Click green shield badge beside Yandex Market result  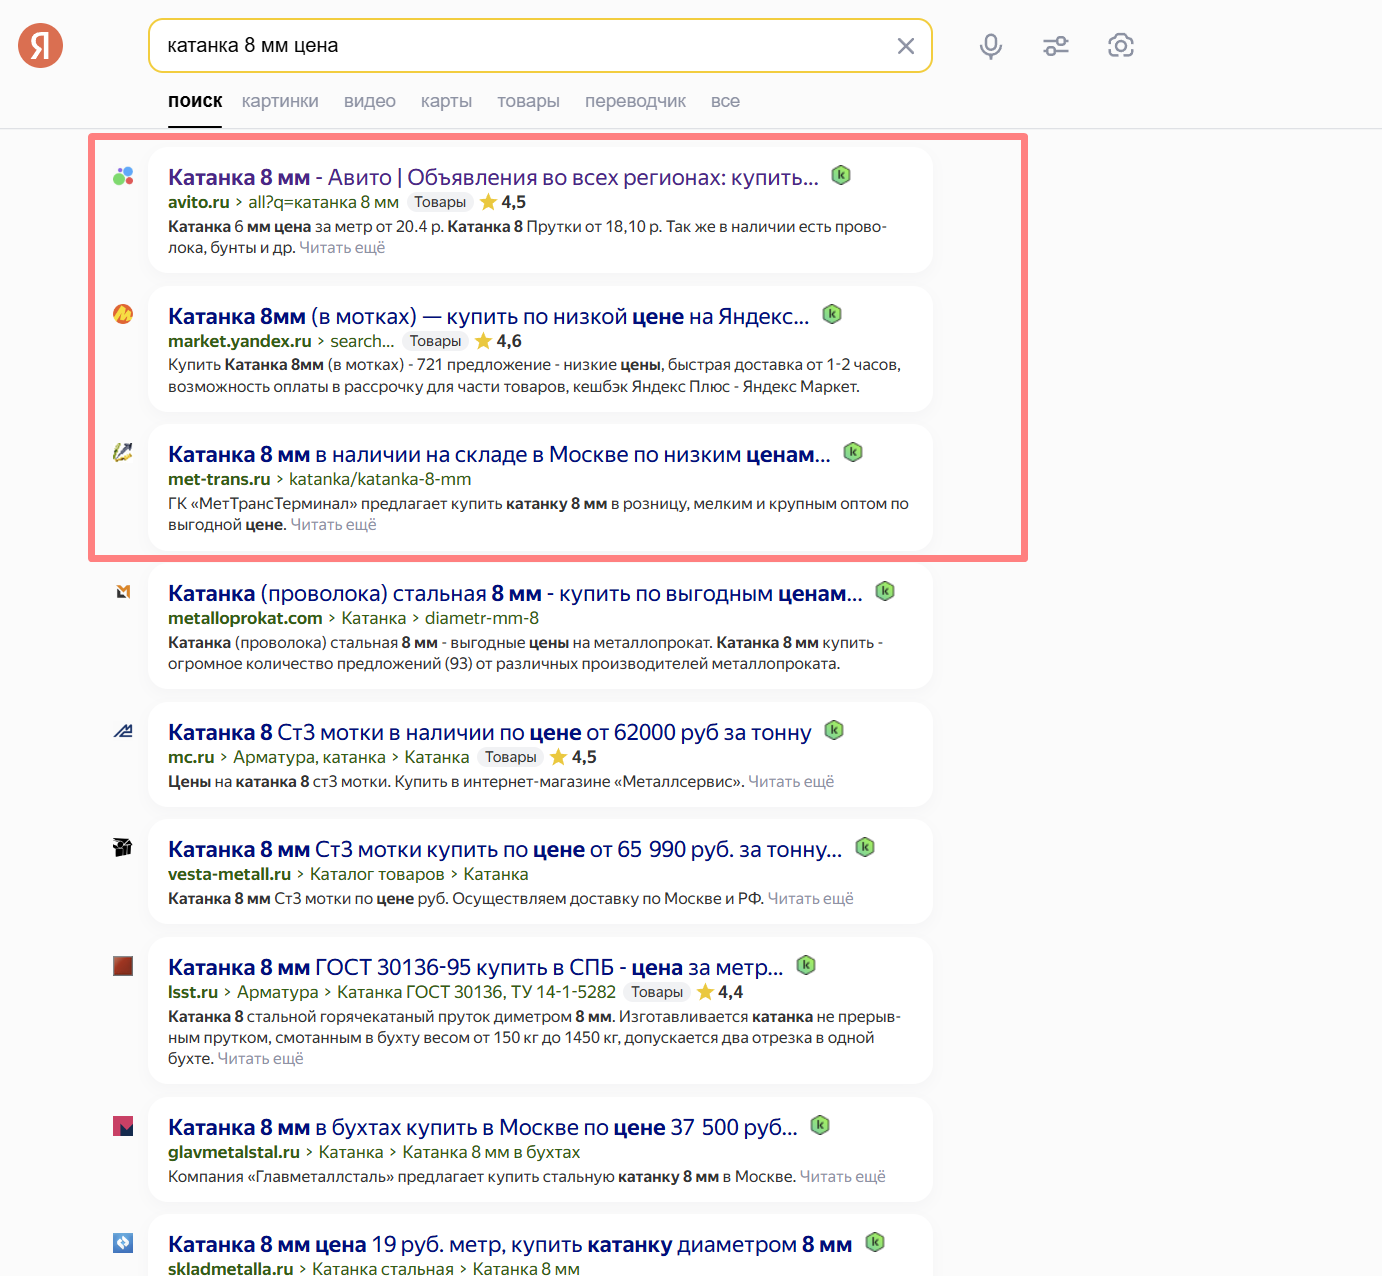coord(832,314)
